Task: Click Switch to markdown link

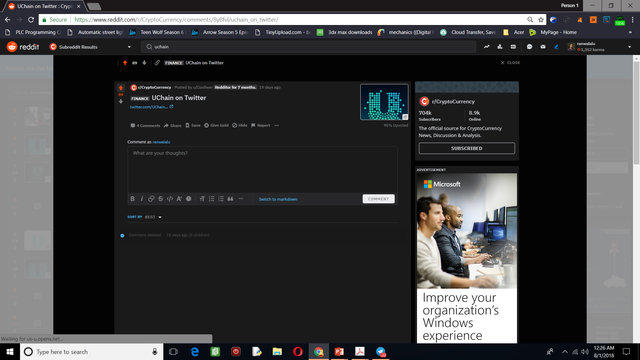Action: point(278,199)
